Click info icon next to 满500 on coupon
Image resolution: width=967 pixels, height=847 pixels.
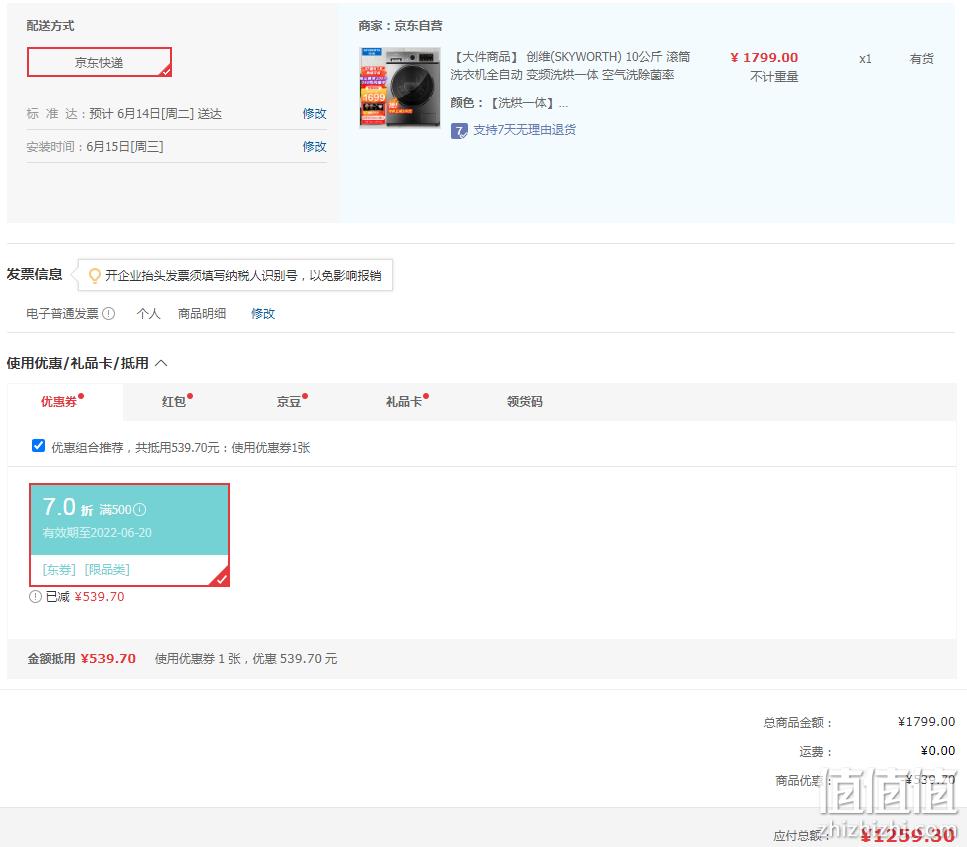click(140, 510)
